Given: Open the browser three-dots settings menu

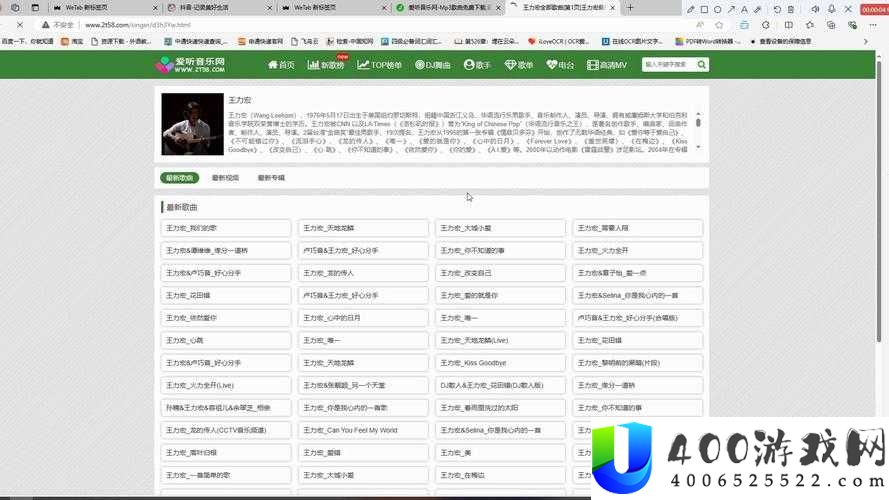Looking at the screenshot, I should (873, 25).
